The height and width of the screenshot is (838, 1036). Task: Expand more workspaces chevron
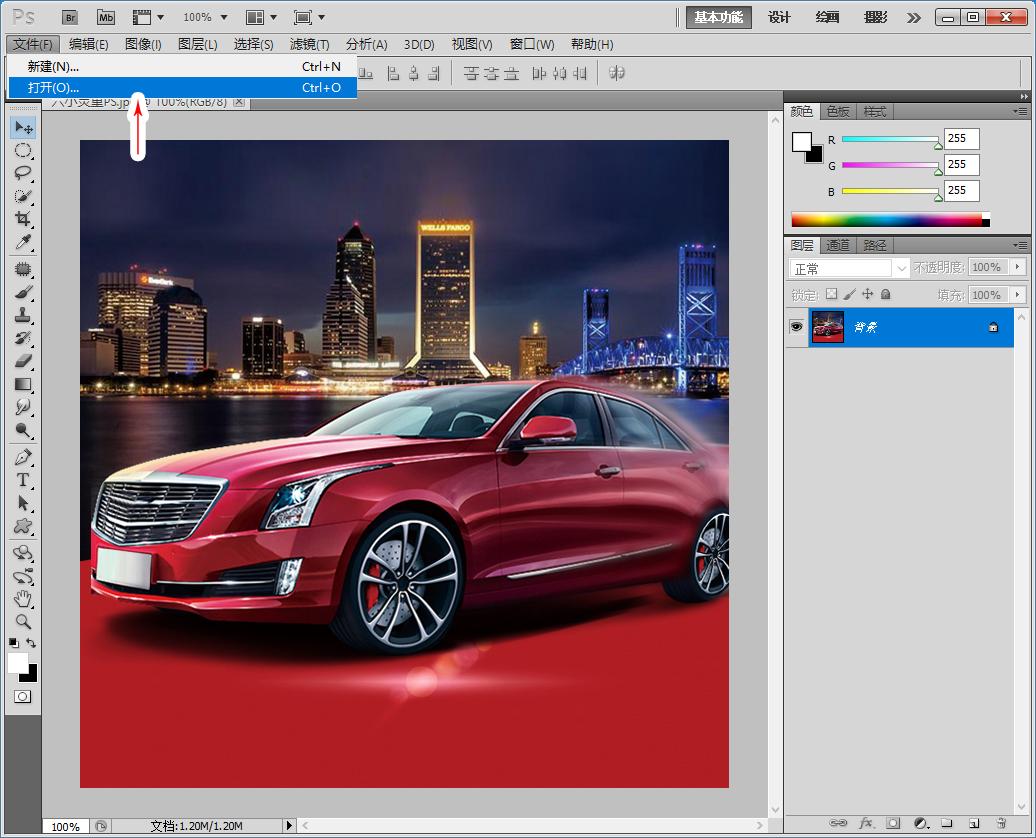click(x=913, y=18)
